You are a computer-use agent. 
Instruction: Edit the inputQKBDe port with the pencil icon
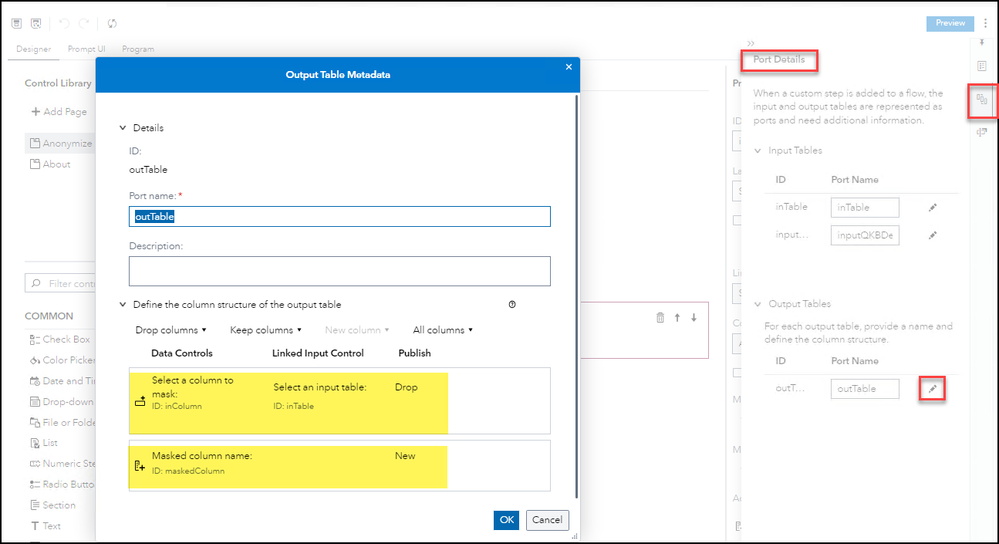933,235
